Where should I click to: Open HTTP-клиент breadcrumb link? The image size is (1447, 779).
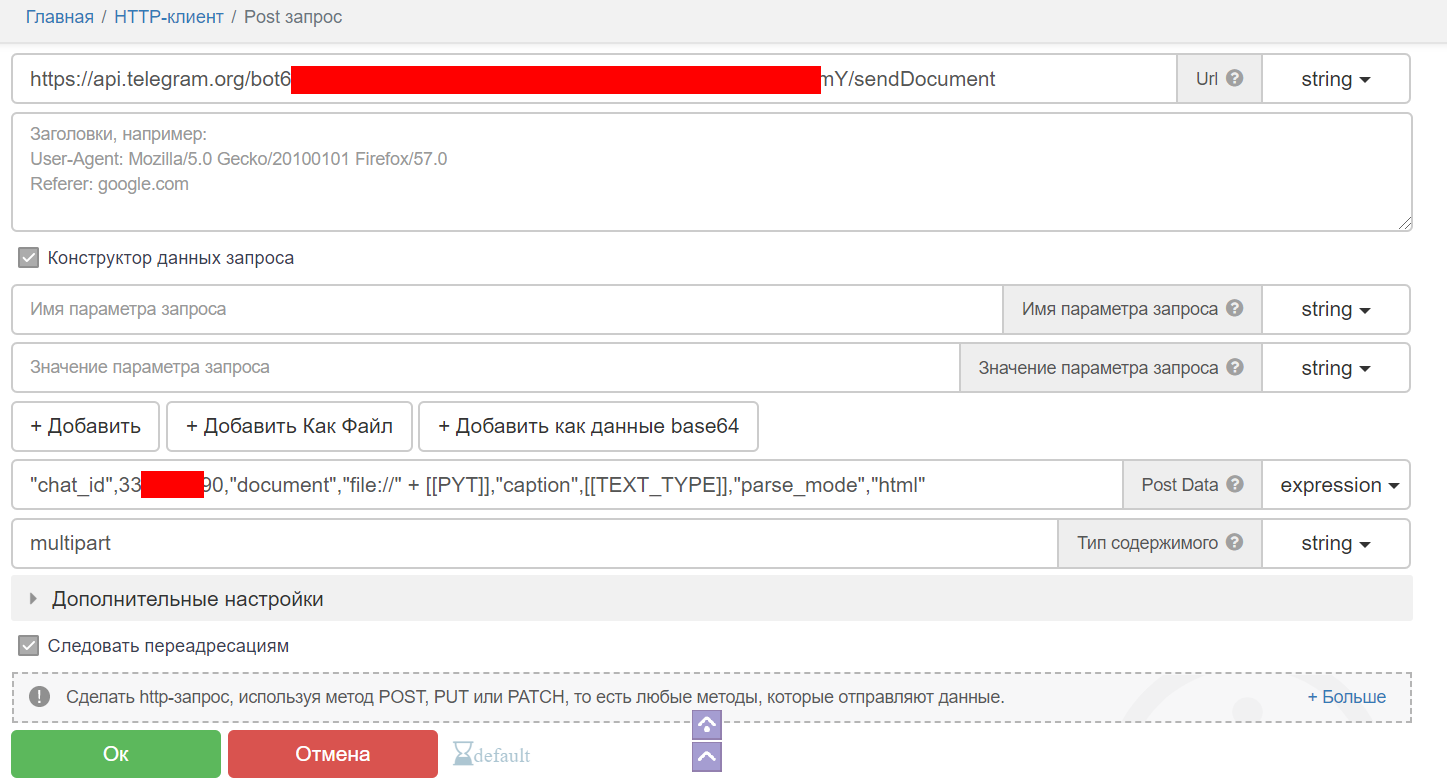point(169,17)
